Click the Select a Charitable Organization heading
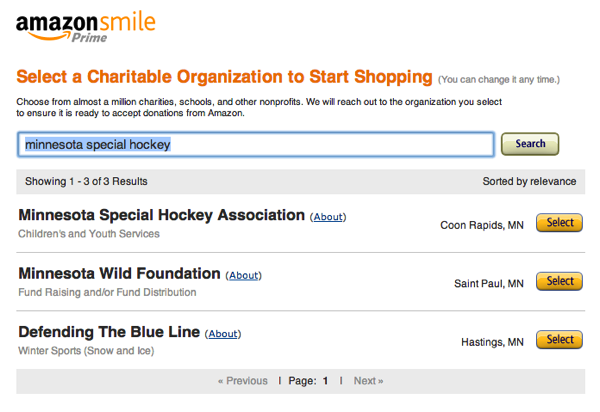 [225, 77]
